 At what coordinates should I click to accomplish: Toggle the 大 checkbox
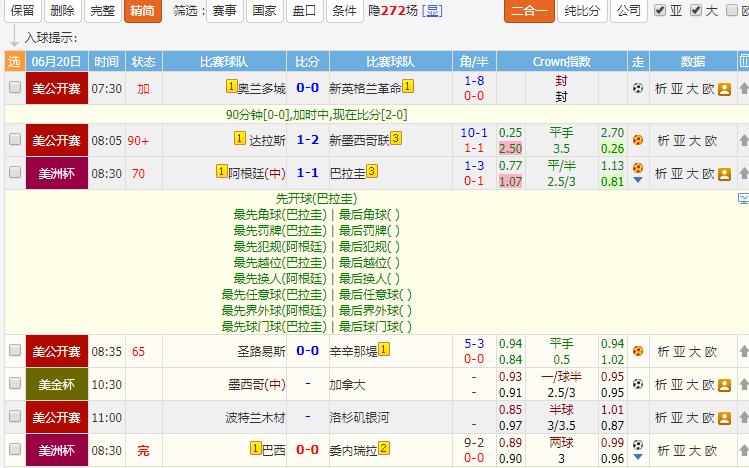tap(696, 10)
